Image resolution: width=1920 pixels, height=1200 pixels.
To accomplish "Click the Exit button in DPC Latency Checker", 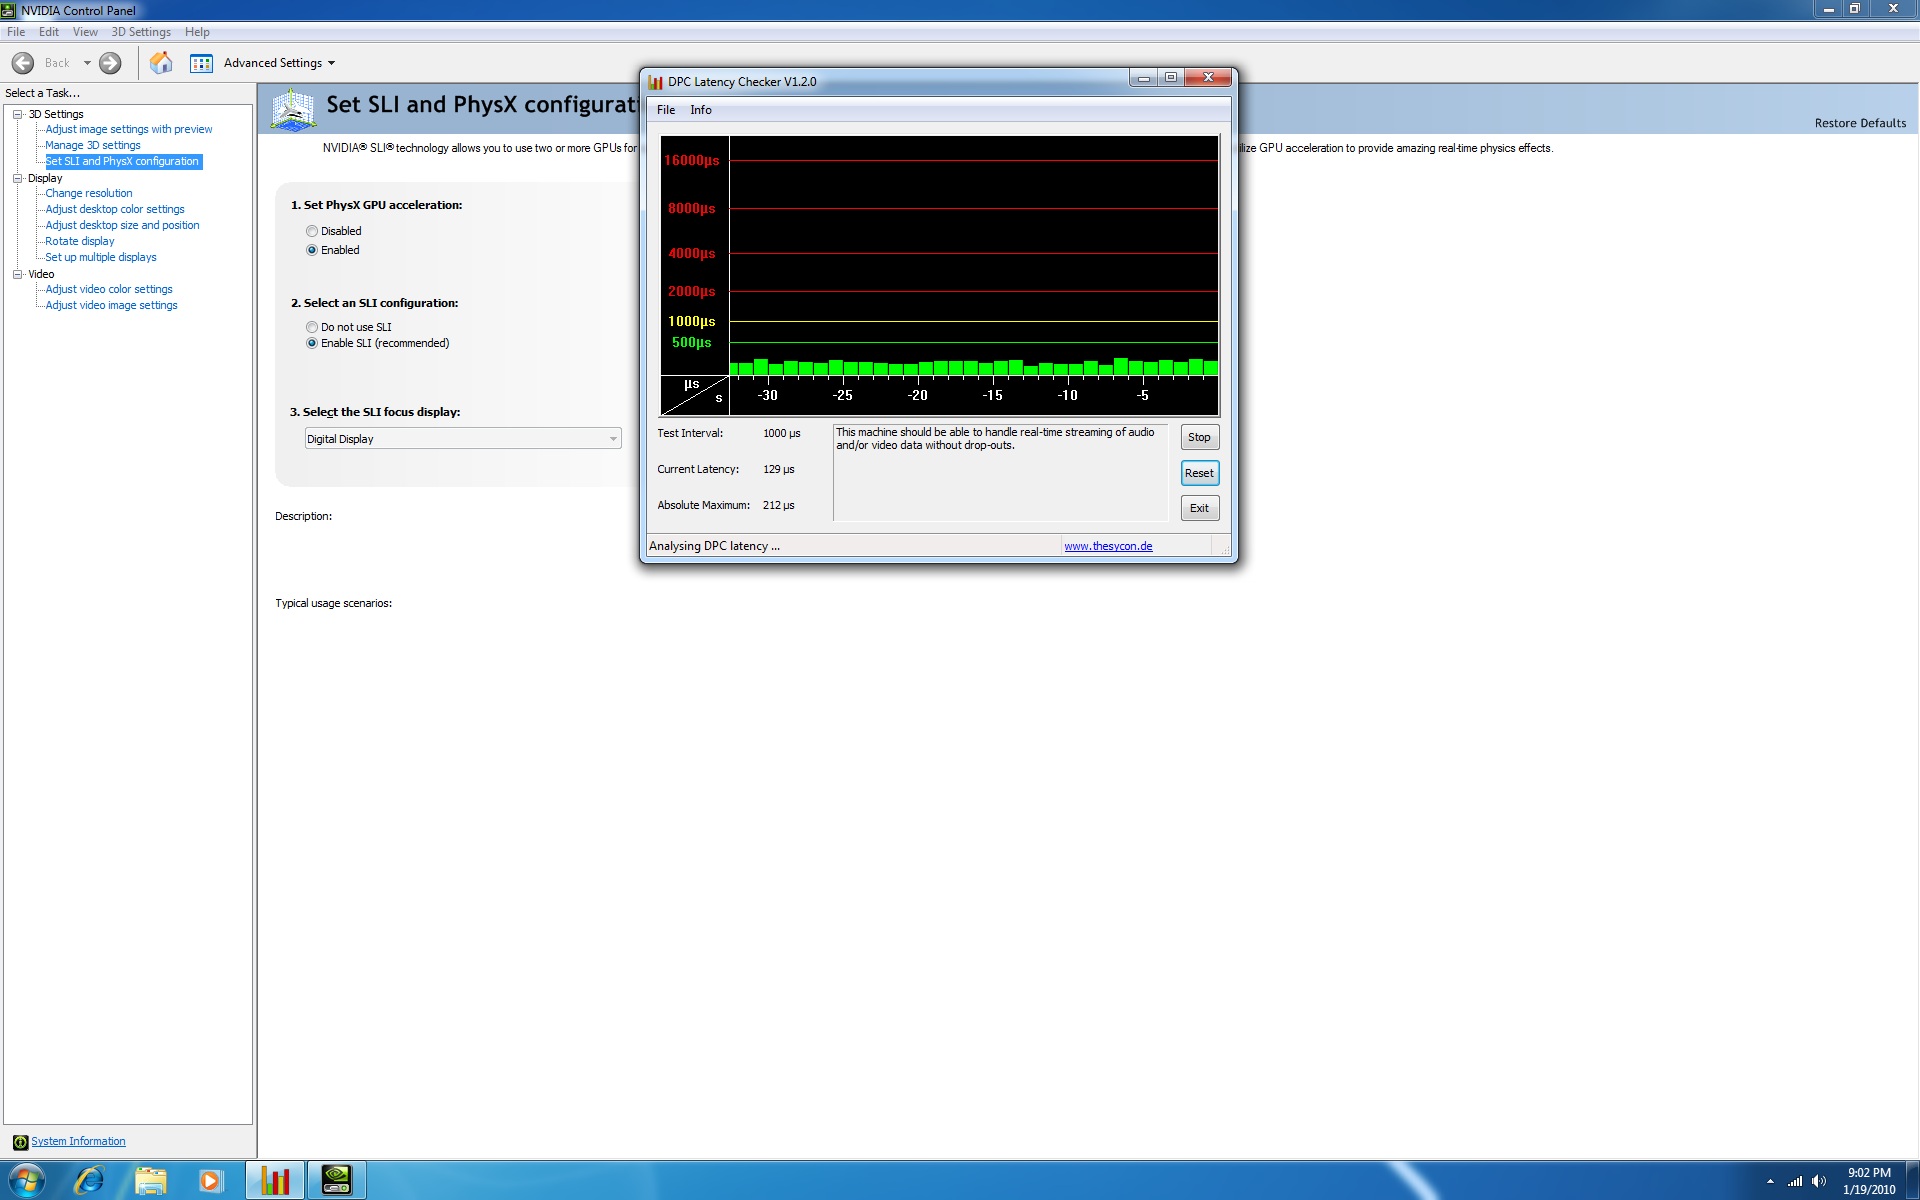I will coord(1199,508).
